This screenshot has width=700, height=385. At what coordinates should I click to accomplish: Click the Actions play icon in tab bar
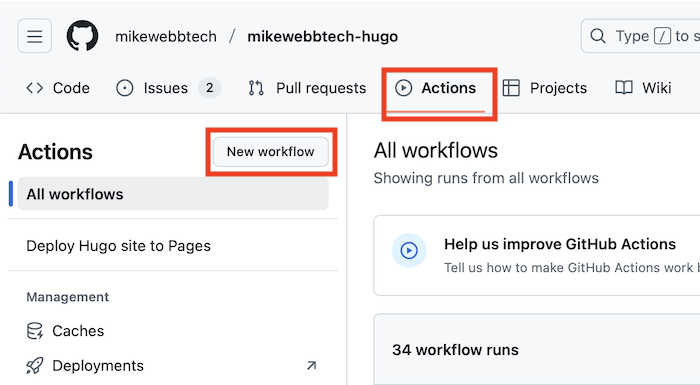click(404, 88)
